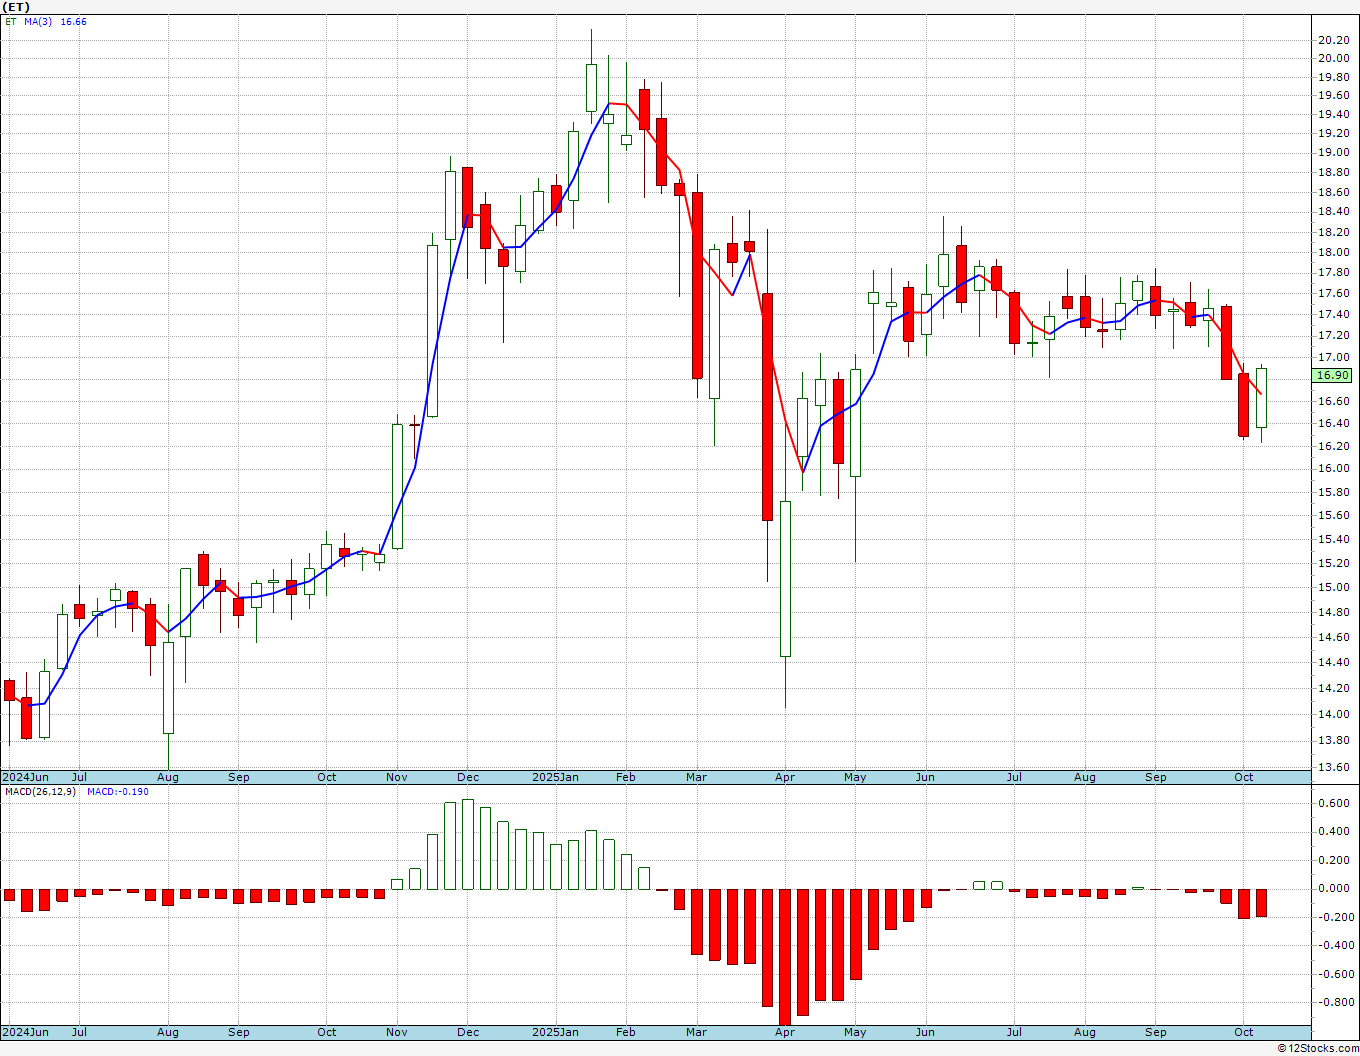
Task: Click the 20.20 price axis label
Action: coord(1332,40)
